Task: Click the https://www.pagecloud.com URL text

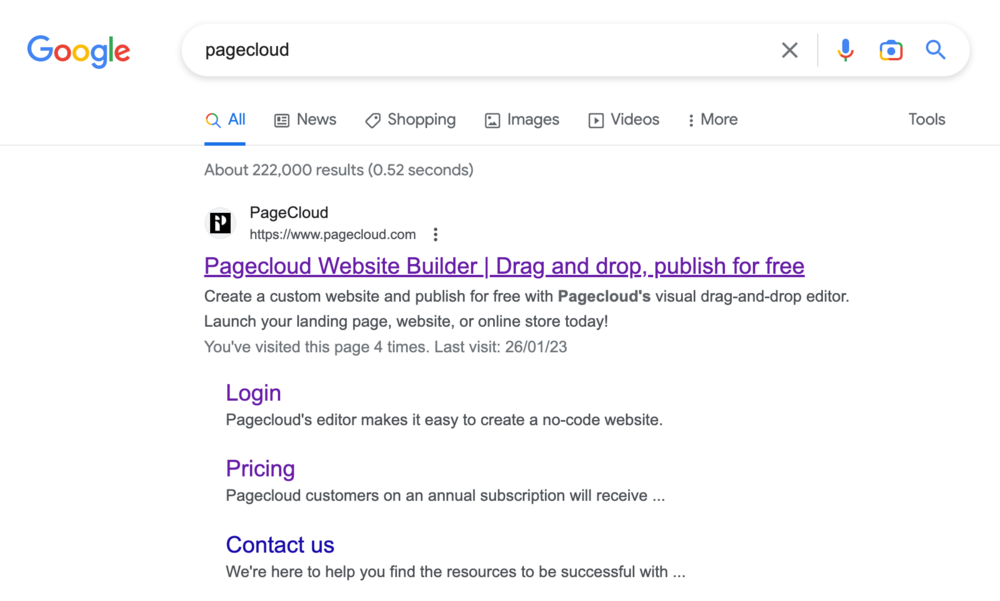Action: point(332,235)
